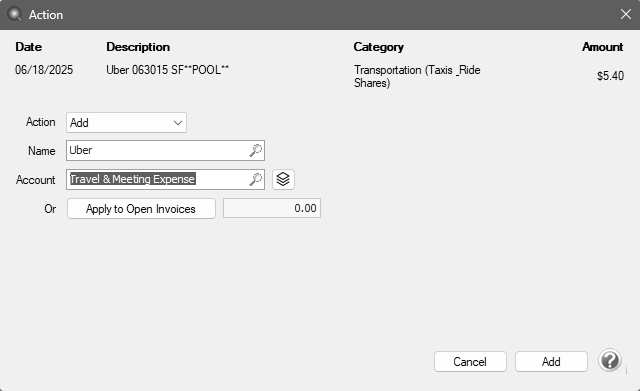This screenshot has width=640, height=391.
Task: Open help via the question mark icon
Action: point(610,361)
